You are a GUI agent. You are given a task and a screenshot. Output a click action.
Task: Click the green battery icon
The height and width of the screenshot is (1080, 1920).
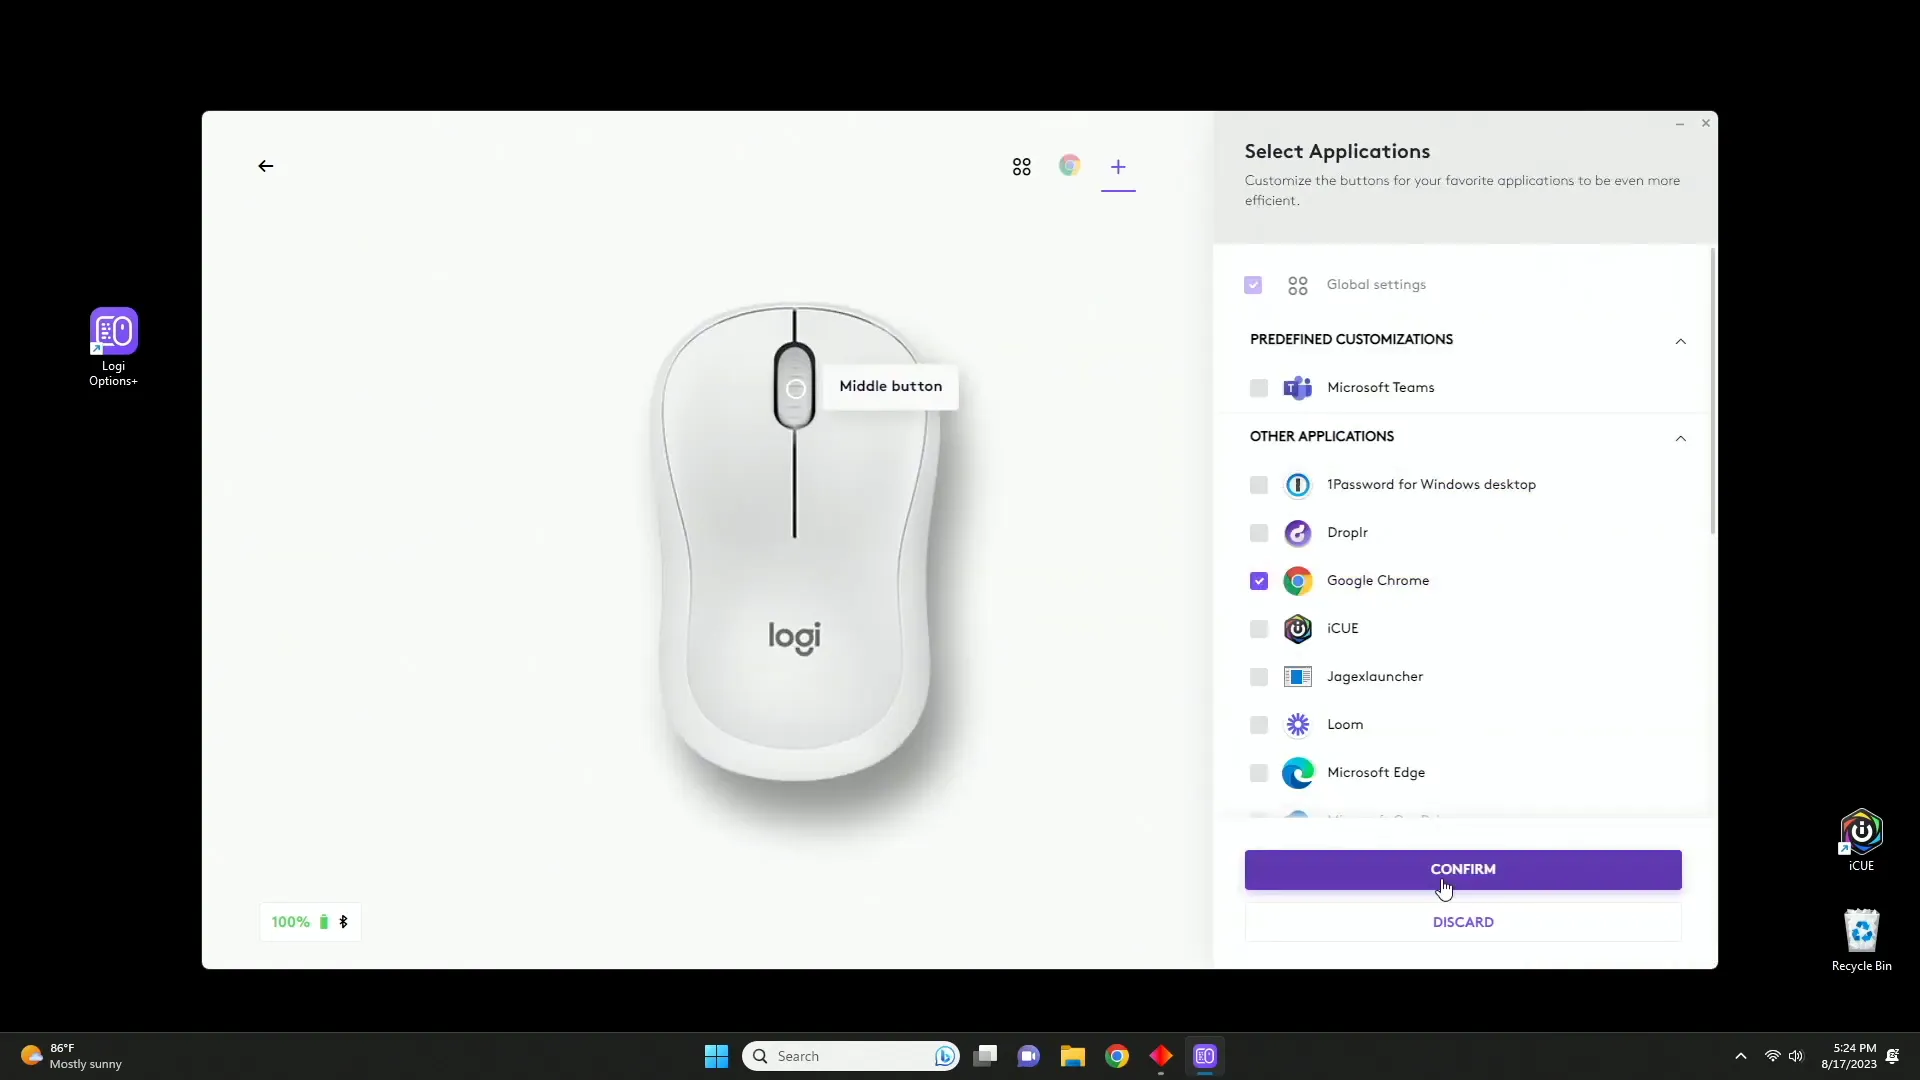tap(323, 922)
